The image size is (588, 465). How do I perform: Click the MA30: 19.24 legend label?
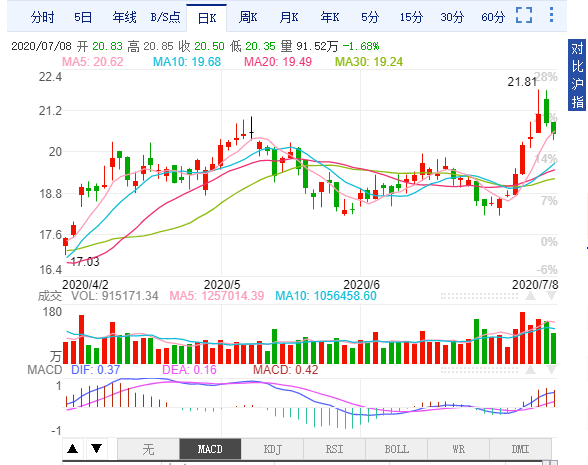click(369, 62)
